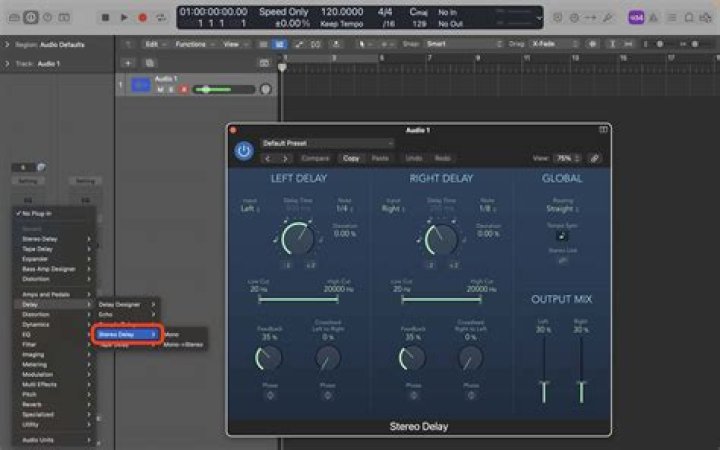720x450 pixels.
Task: Open the Snap Smart dropdown
Action: point(464,44)
